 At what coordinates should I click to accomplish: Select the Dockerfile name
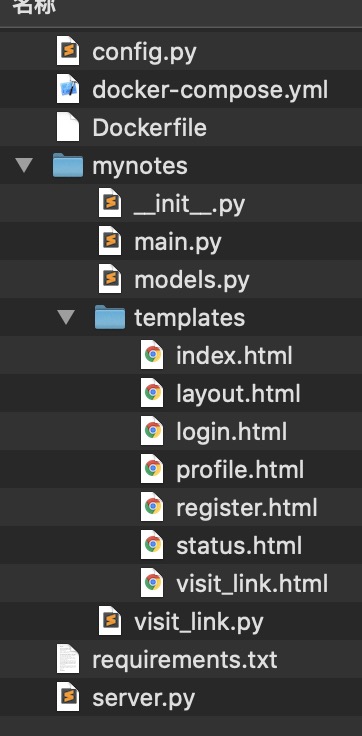tap(149, 128)
